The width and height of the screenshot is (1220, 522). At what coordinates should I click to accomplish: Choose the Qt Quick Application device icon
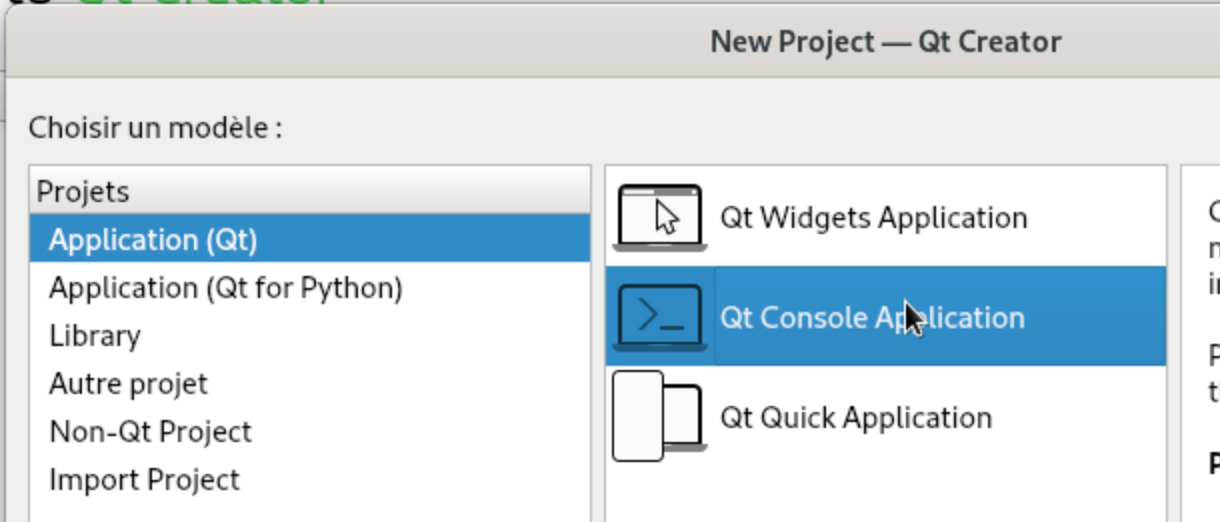(660, 416)
